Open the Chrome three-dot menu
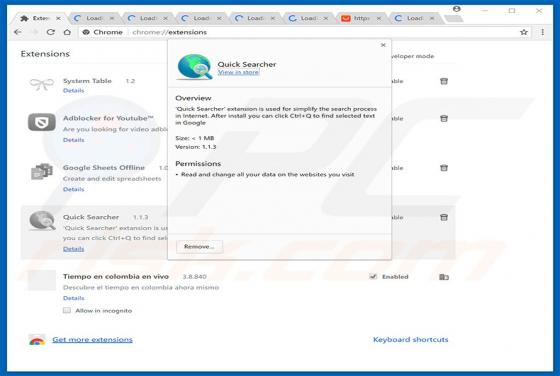This screenshot has width=560, height=376. pos(542,32)
